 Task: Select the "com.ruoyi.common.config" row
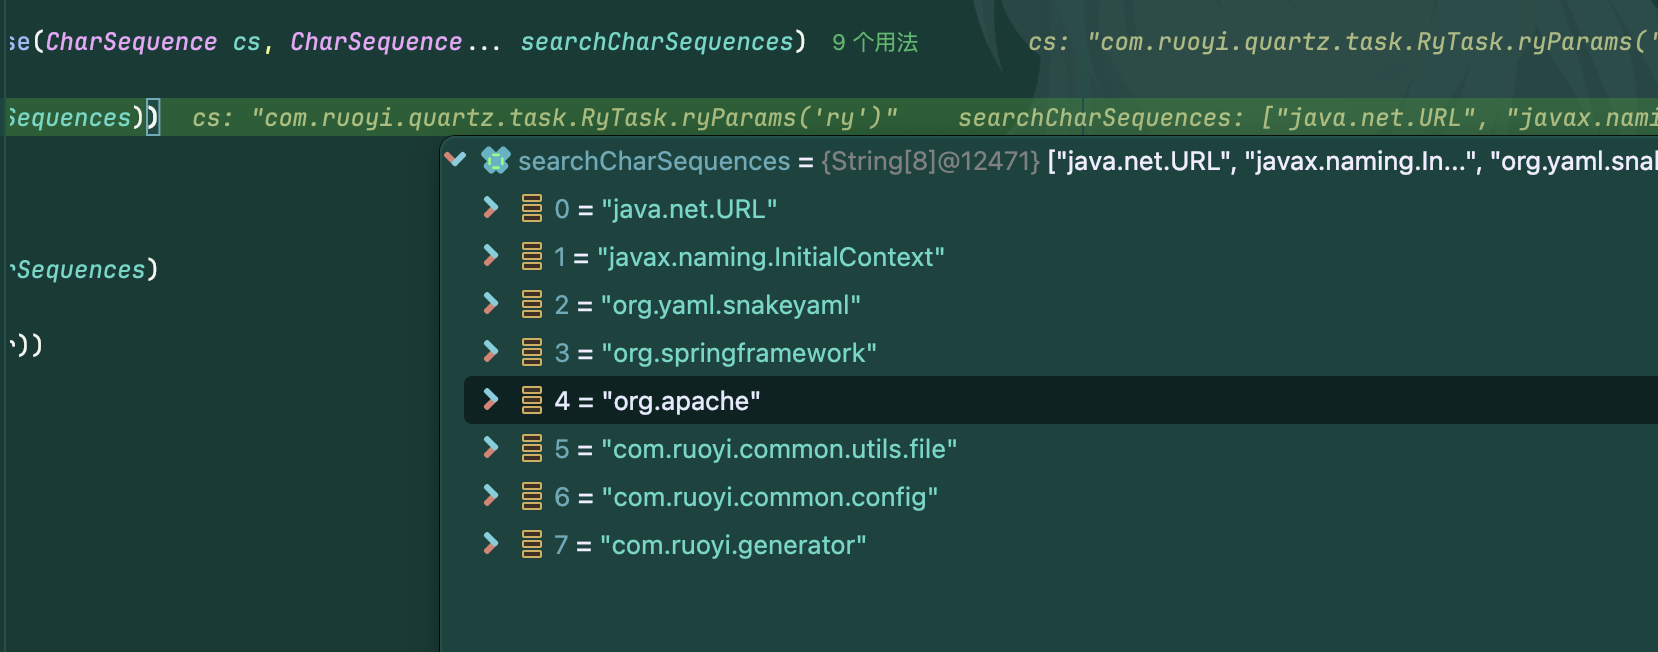1061,497
